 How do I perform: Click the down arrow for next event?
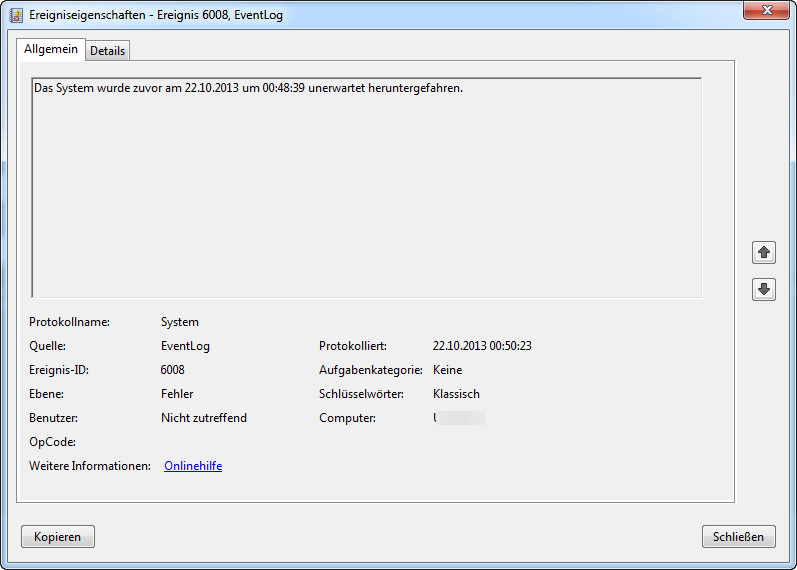point(764,289)
